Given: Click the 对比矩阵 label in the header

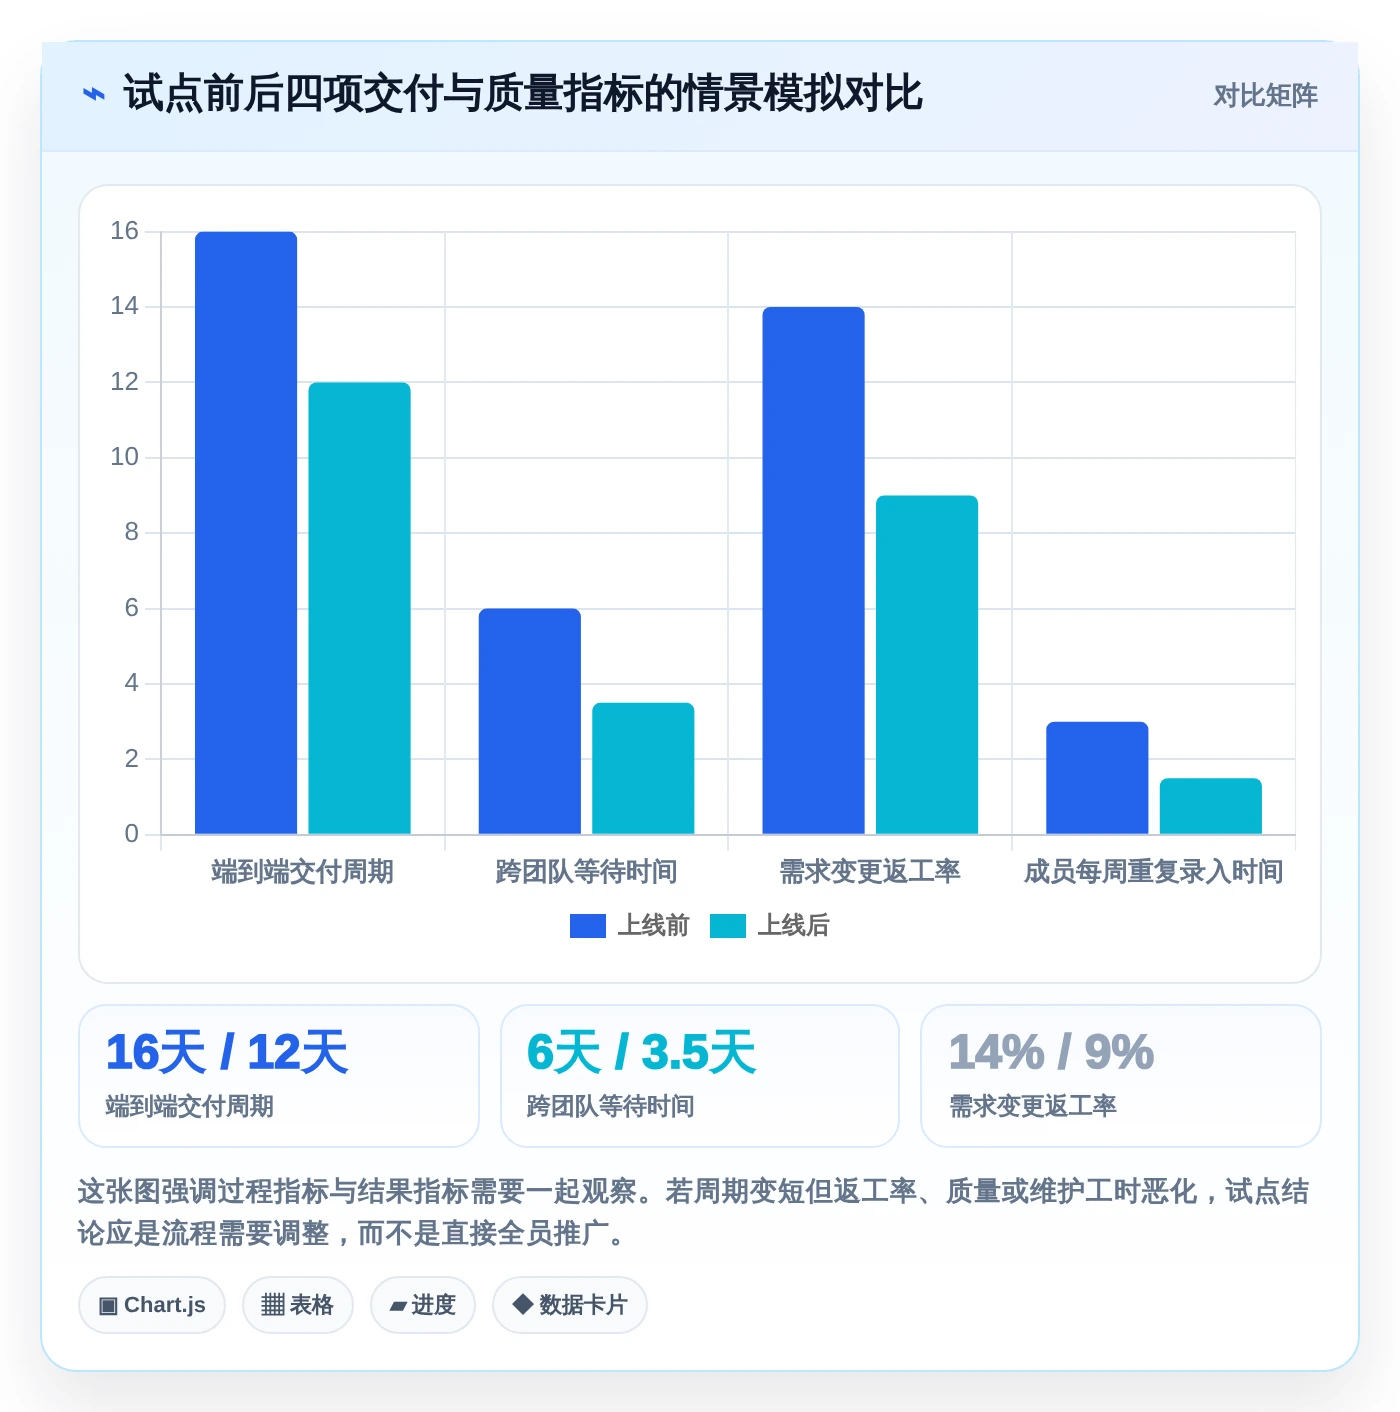Looking at the screenshot, I should [x=1265, y=96].
